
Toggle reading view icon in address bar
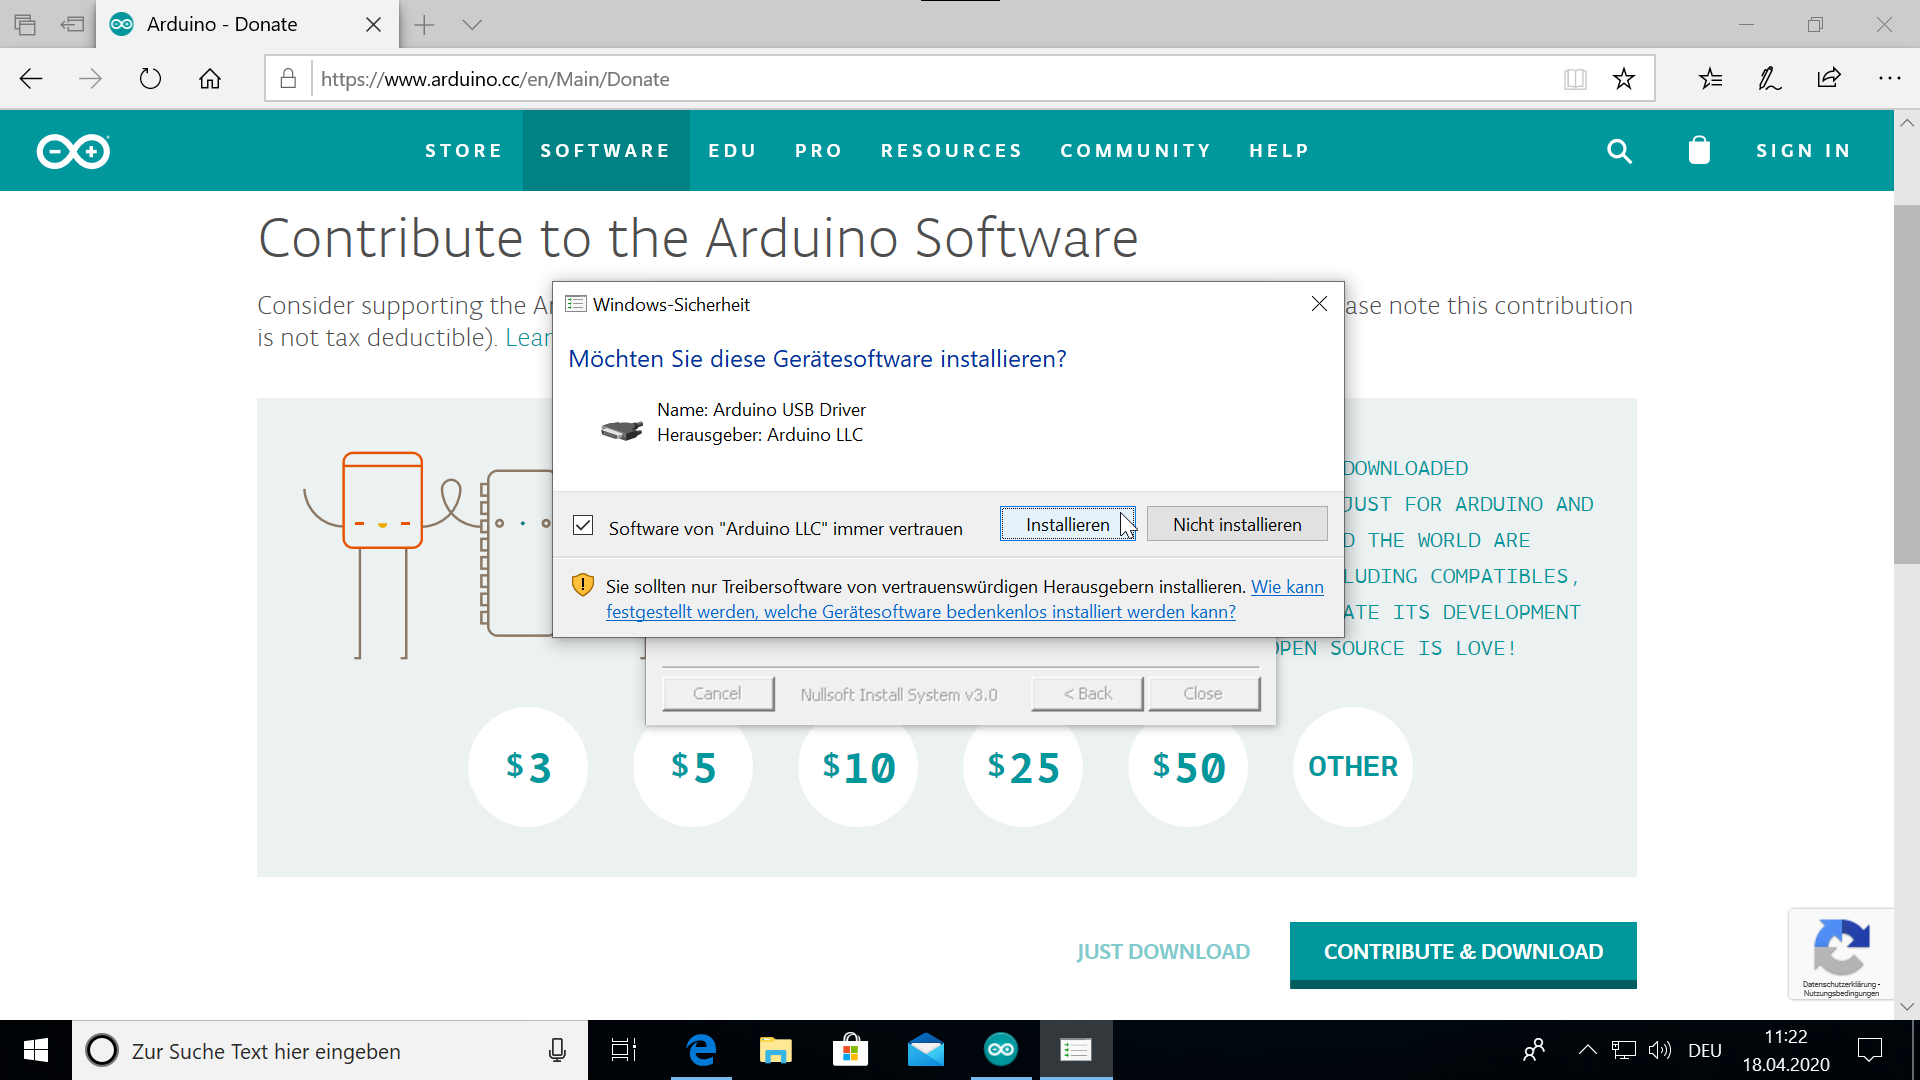pos(1575,79)
